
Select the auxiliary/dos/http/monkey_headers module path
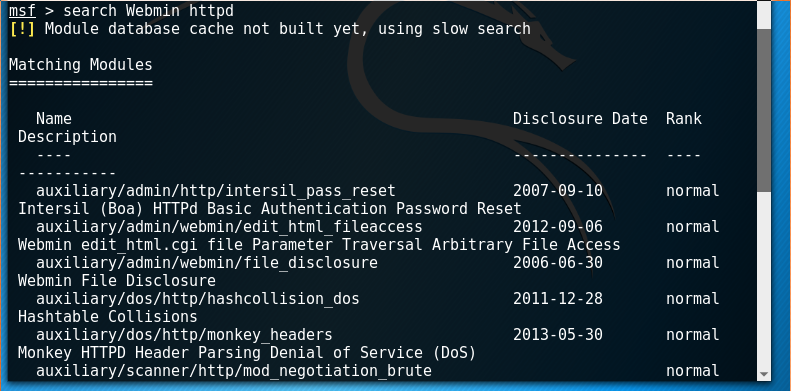point(184,334)
